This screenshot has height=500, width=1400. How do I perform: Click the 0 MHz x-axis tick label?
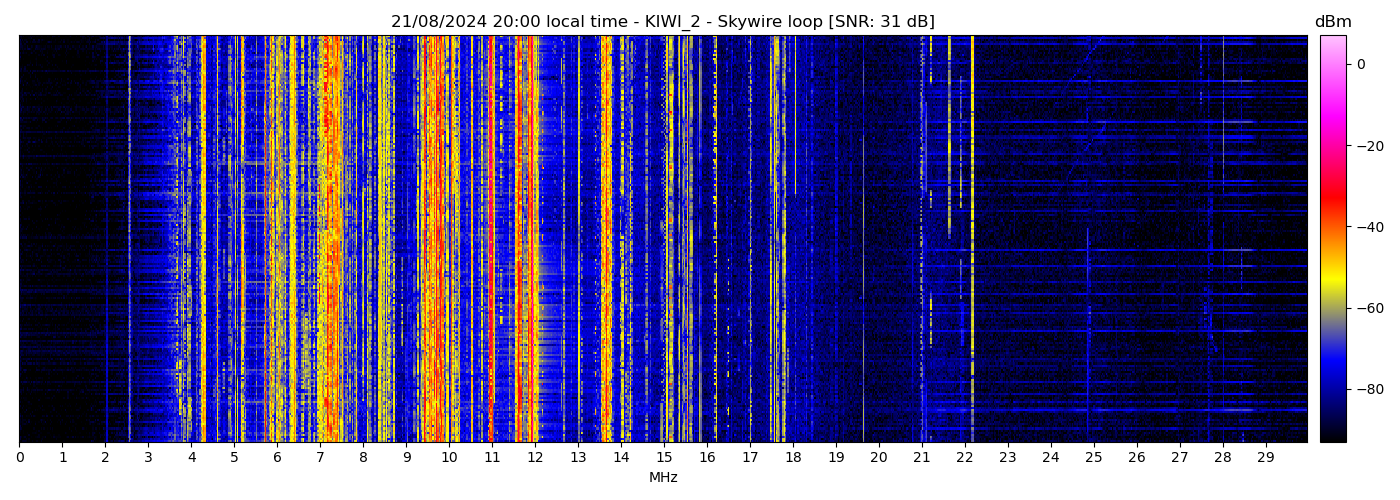click(x=19, y=458)
